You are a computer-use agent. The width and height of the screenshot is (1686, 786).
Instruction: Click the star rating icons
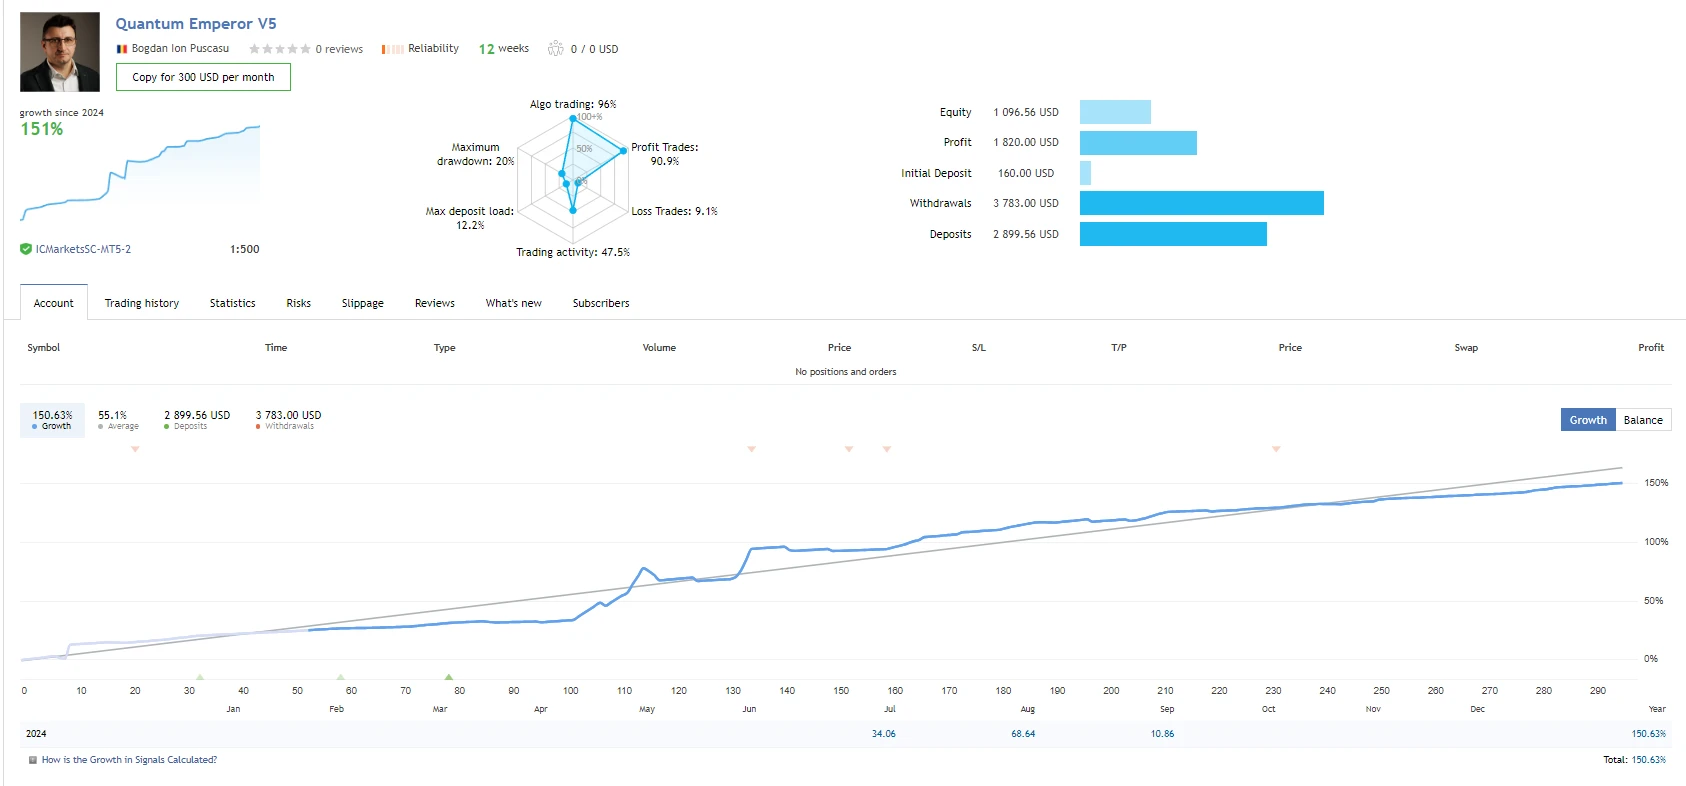pos(279,49)
